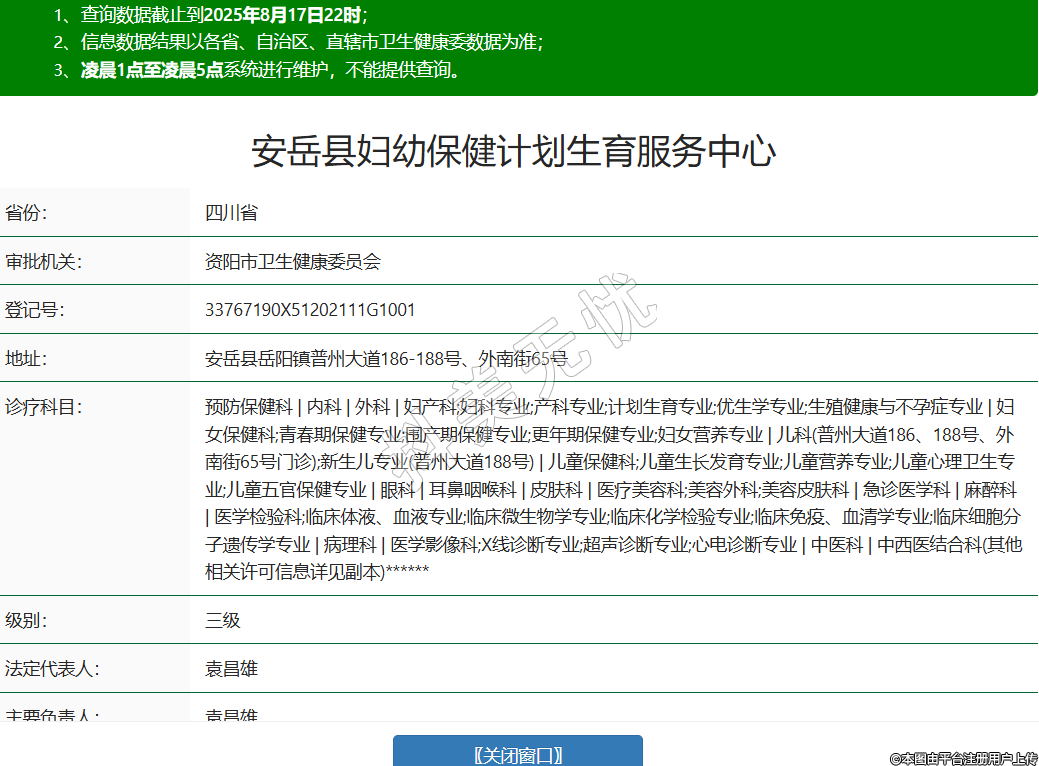This screenshot has width=1039, height=766.
Task: Click the 登记号 field label
Action: click(x=35, y=310)
